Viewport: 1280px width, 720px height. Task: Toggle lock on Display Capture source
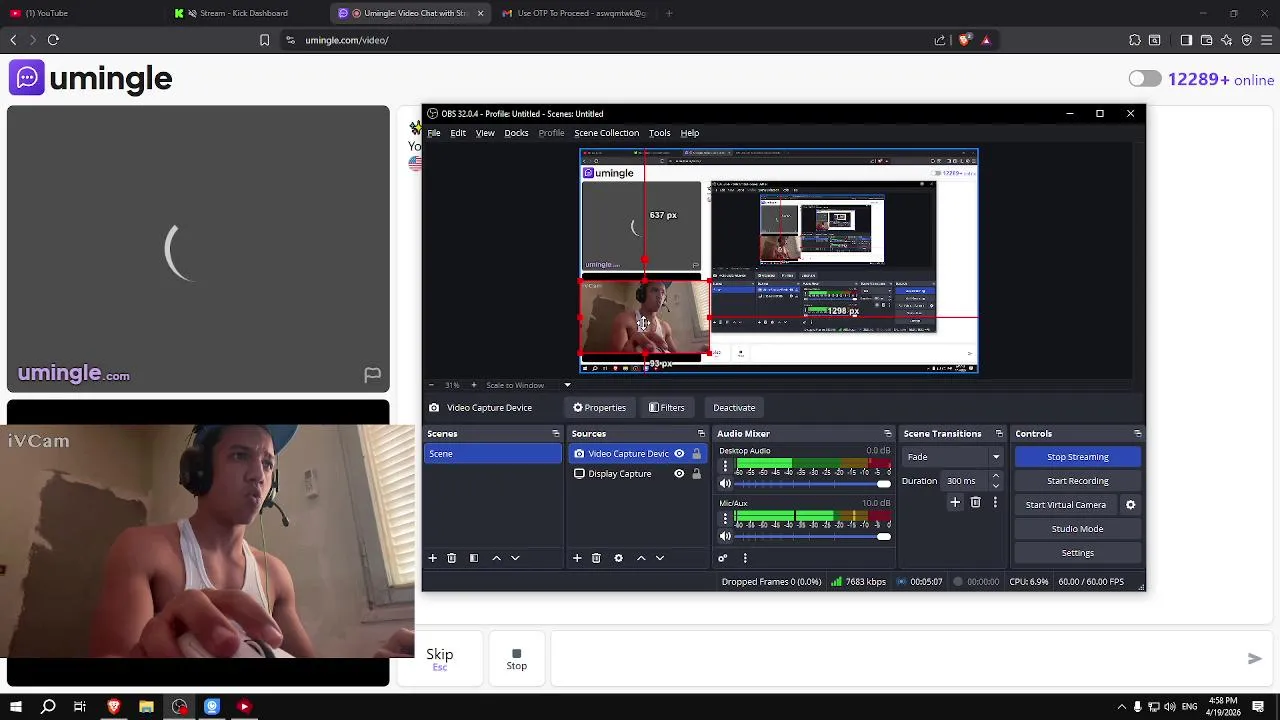click(x=696, y=474)
